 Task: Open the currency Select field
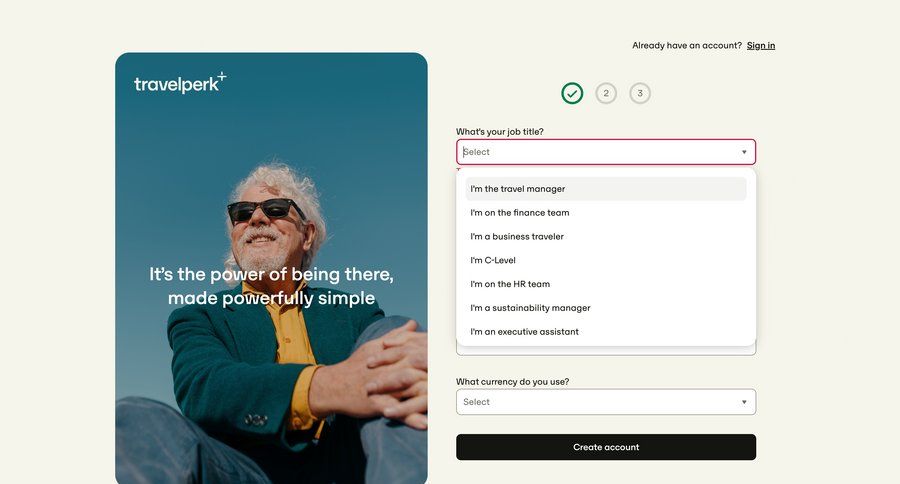point(606,402)
